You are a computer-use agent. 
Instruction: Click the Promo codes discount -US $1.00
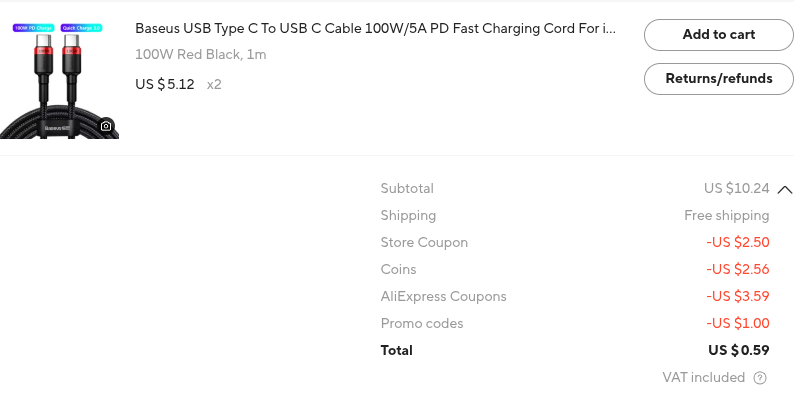pyautogui.click(x=738, y=323)
